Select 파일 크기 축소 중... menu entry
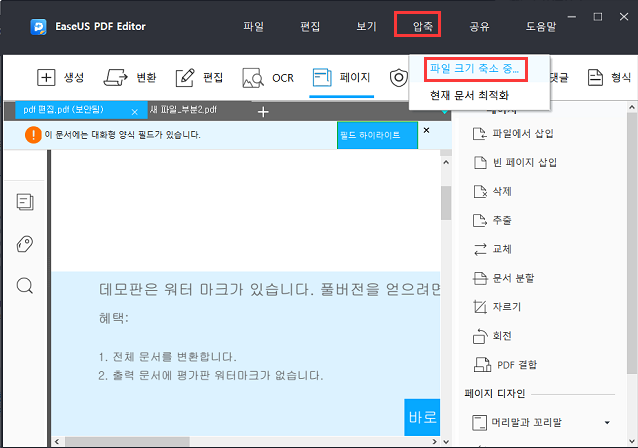 pyautogui.click(x=474, y=69)
